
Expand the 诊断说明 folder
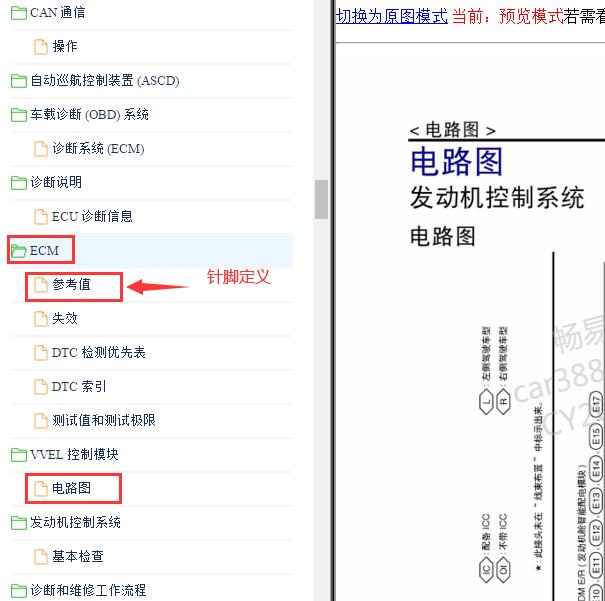(56, 182)
